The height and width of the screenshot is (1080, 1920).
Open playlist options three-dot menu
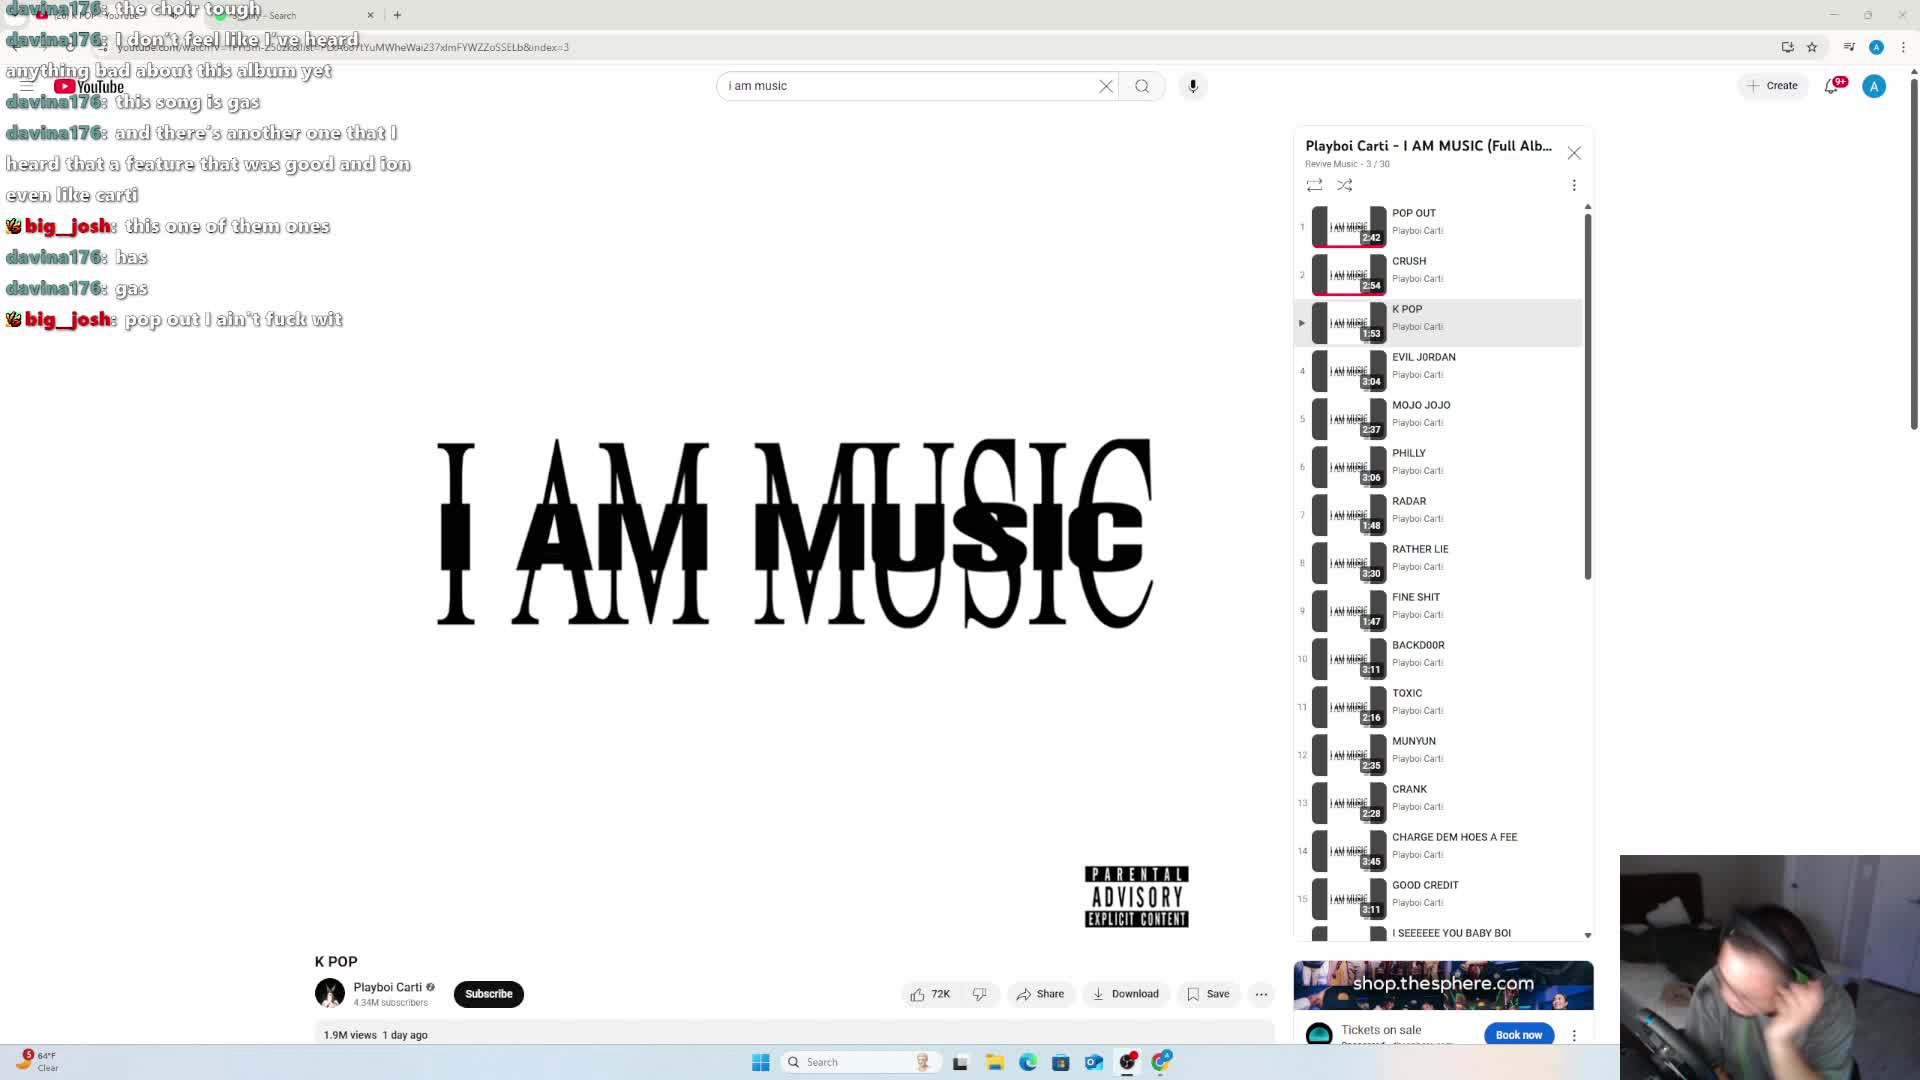pyautogui.click(x=1574, y=185)
